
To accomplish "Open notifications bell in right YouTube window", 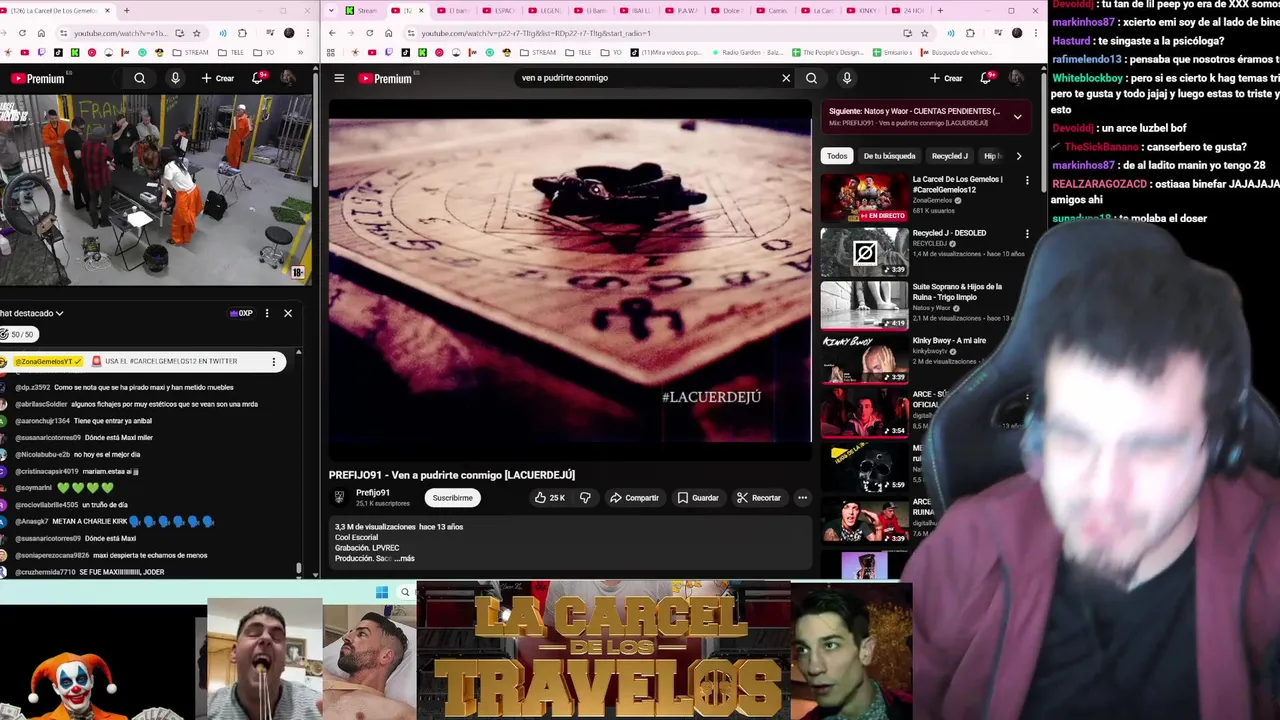I will pos(986,78).
